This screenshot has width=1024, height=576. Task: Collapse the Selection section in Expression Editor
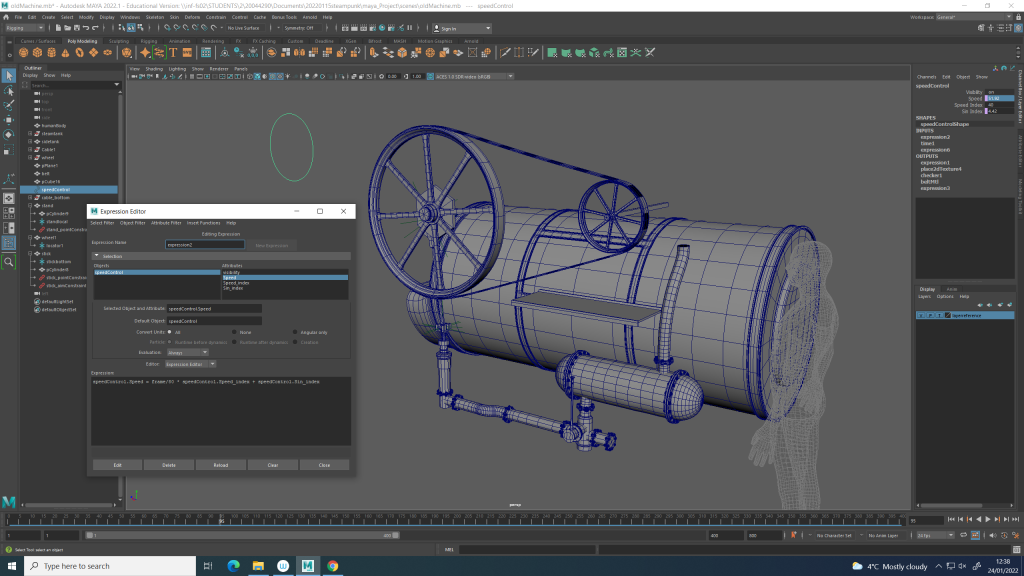(x=96, y=256)
